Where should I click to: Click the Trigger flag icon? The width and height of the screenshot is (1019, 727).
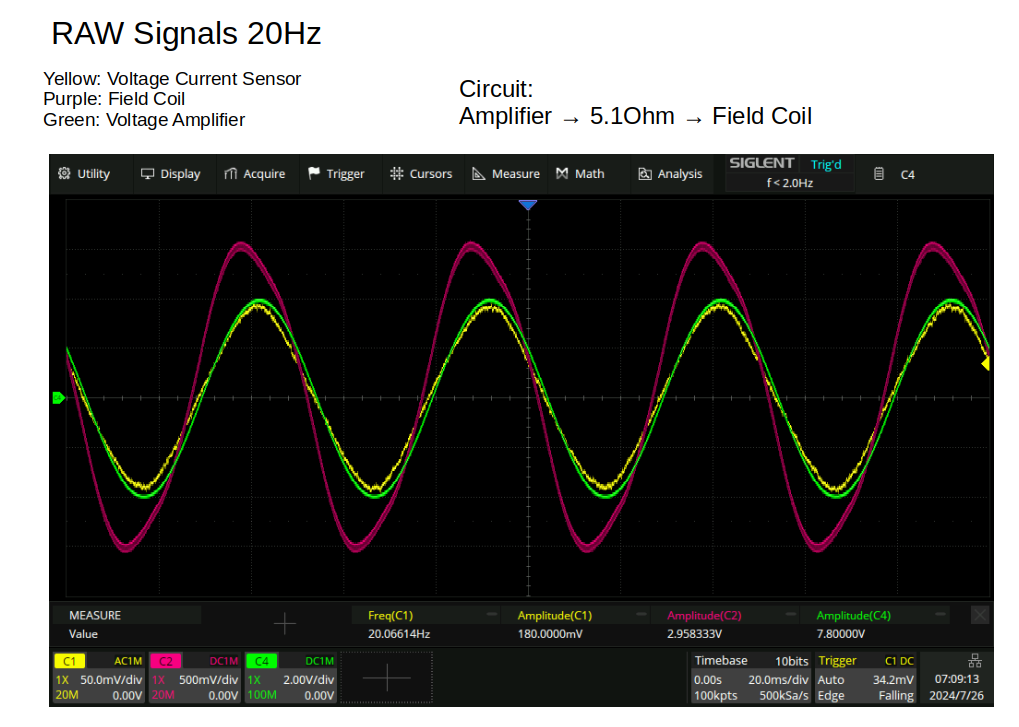point(314,173)
